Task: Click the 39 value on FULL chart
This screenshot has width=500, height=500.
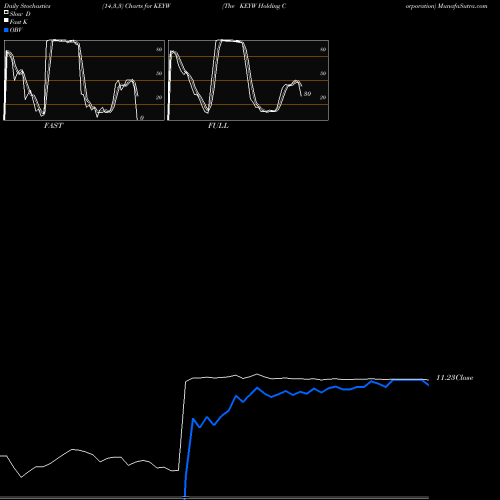Action: click(307, 94)
